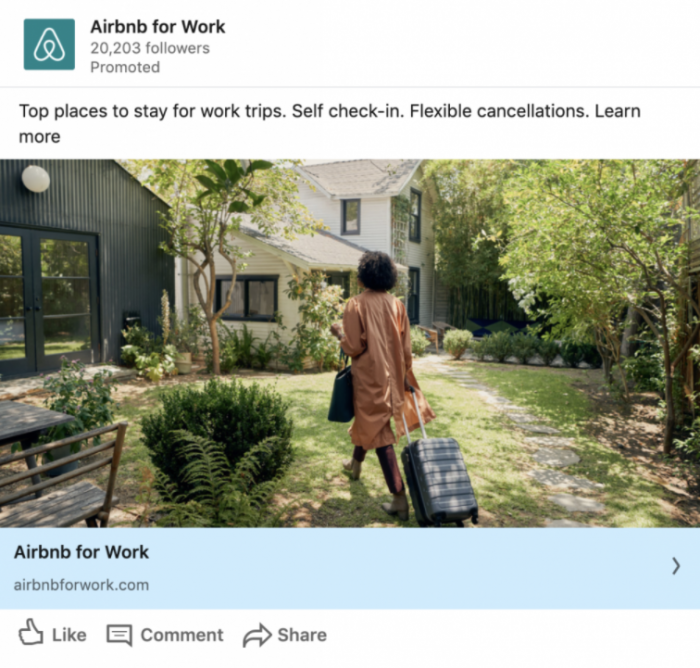Click the Airbnb logo icon
The height and width of the screenshot is (668, 700).
coord(49,44)
